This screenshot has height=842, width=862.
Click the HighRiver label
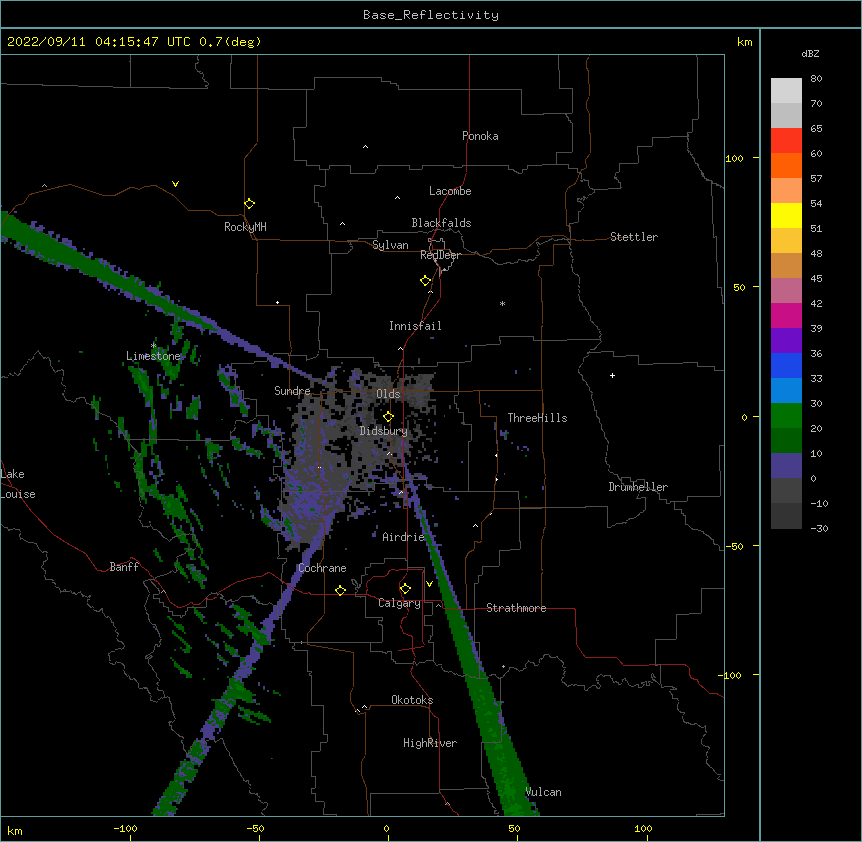(430, 743)
